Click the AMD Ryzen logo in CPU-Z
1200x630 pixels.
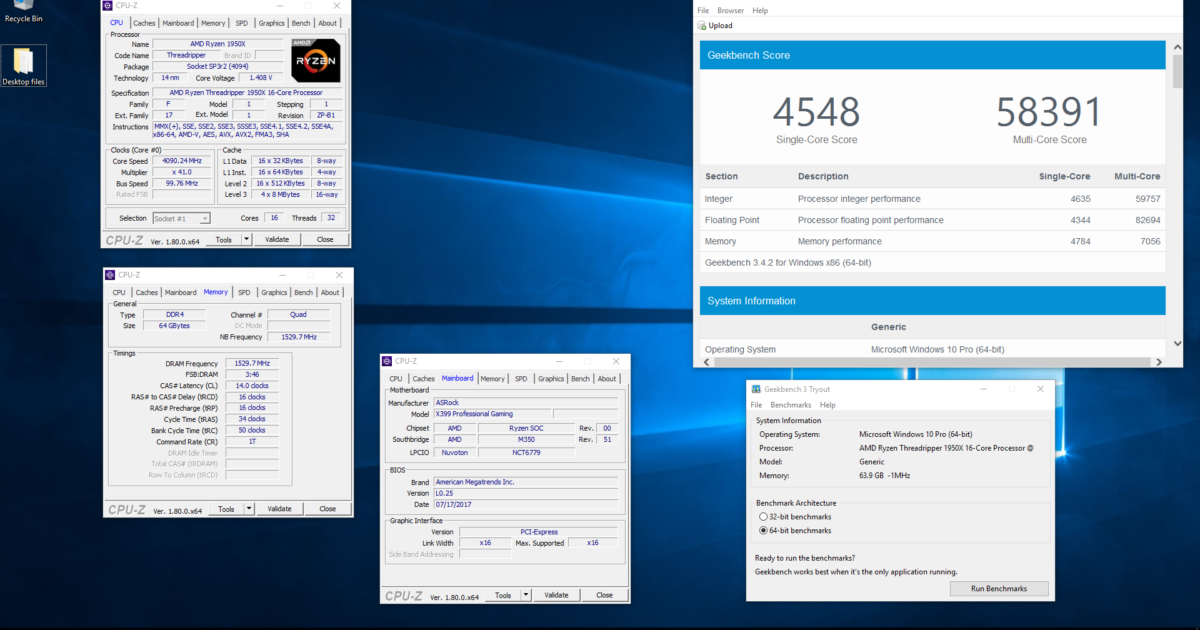315,60
